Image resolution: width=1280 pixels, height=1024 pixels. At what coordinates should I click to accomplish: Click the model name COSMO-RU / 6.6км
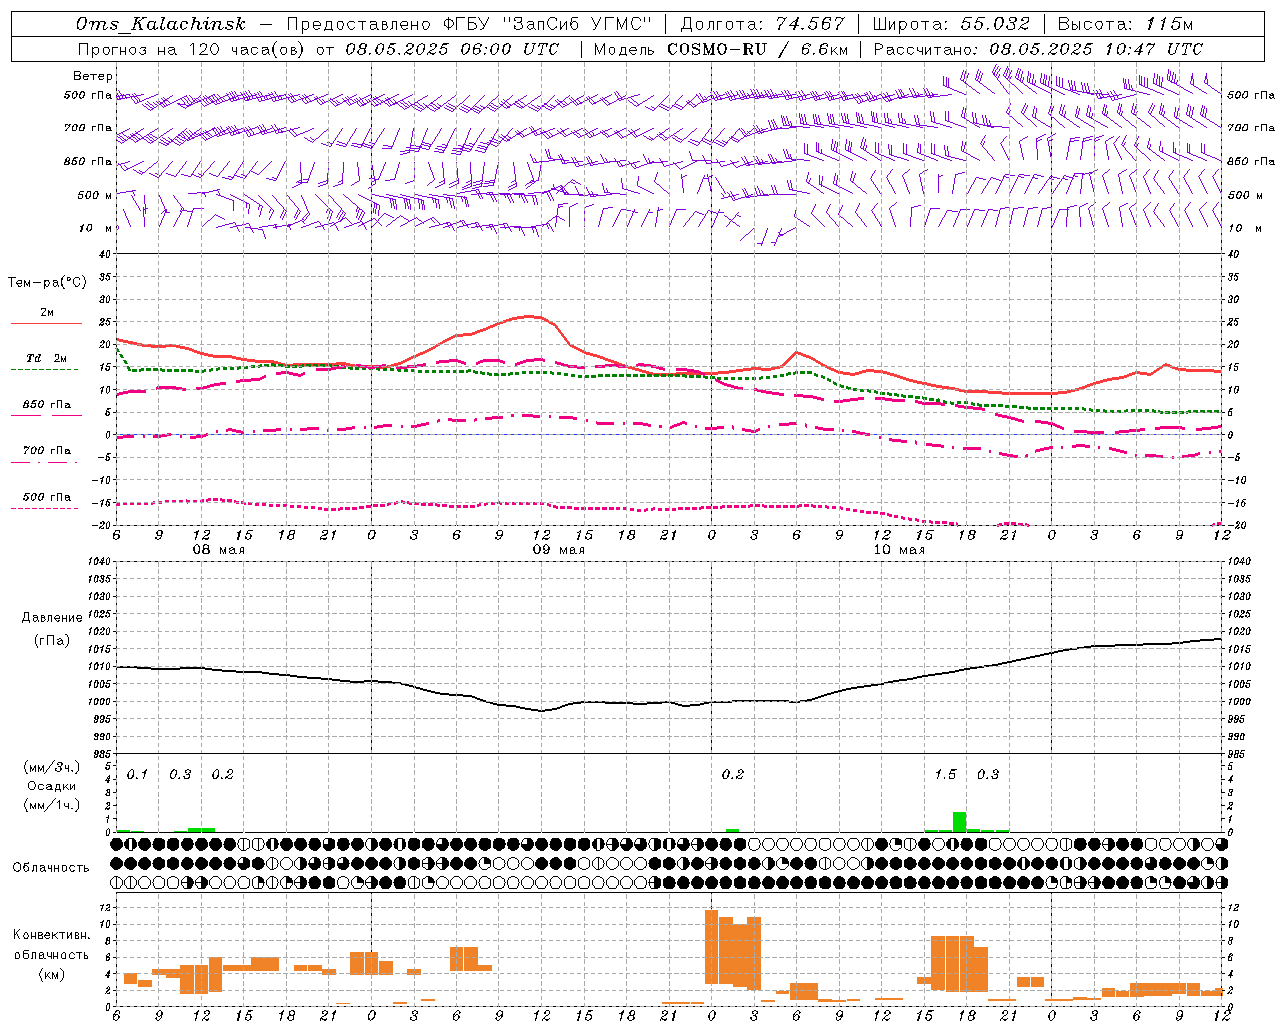click(758, 49)
